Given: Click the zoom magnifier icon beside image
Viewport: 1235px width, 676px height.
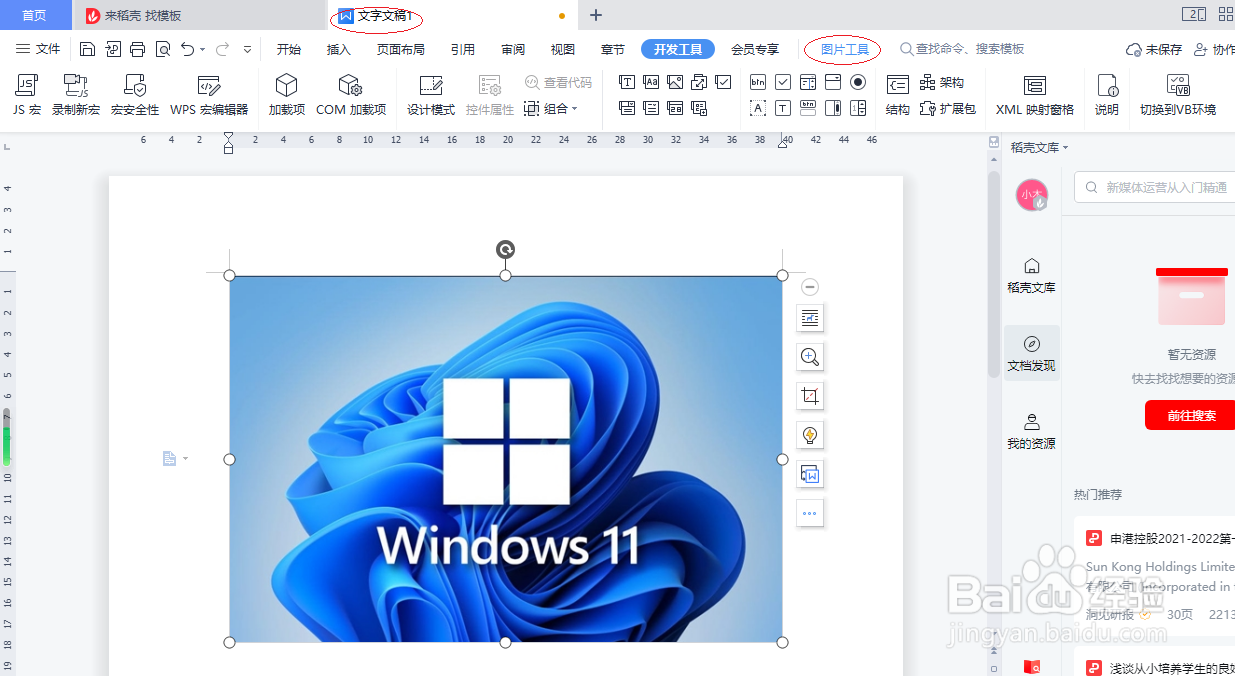Looking at the screenshot, I should (810, 356).
